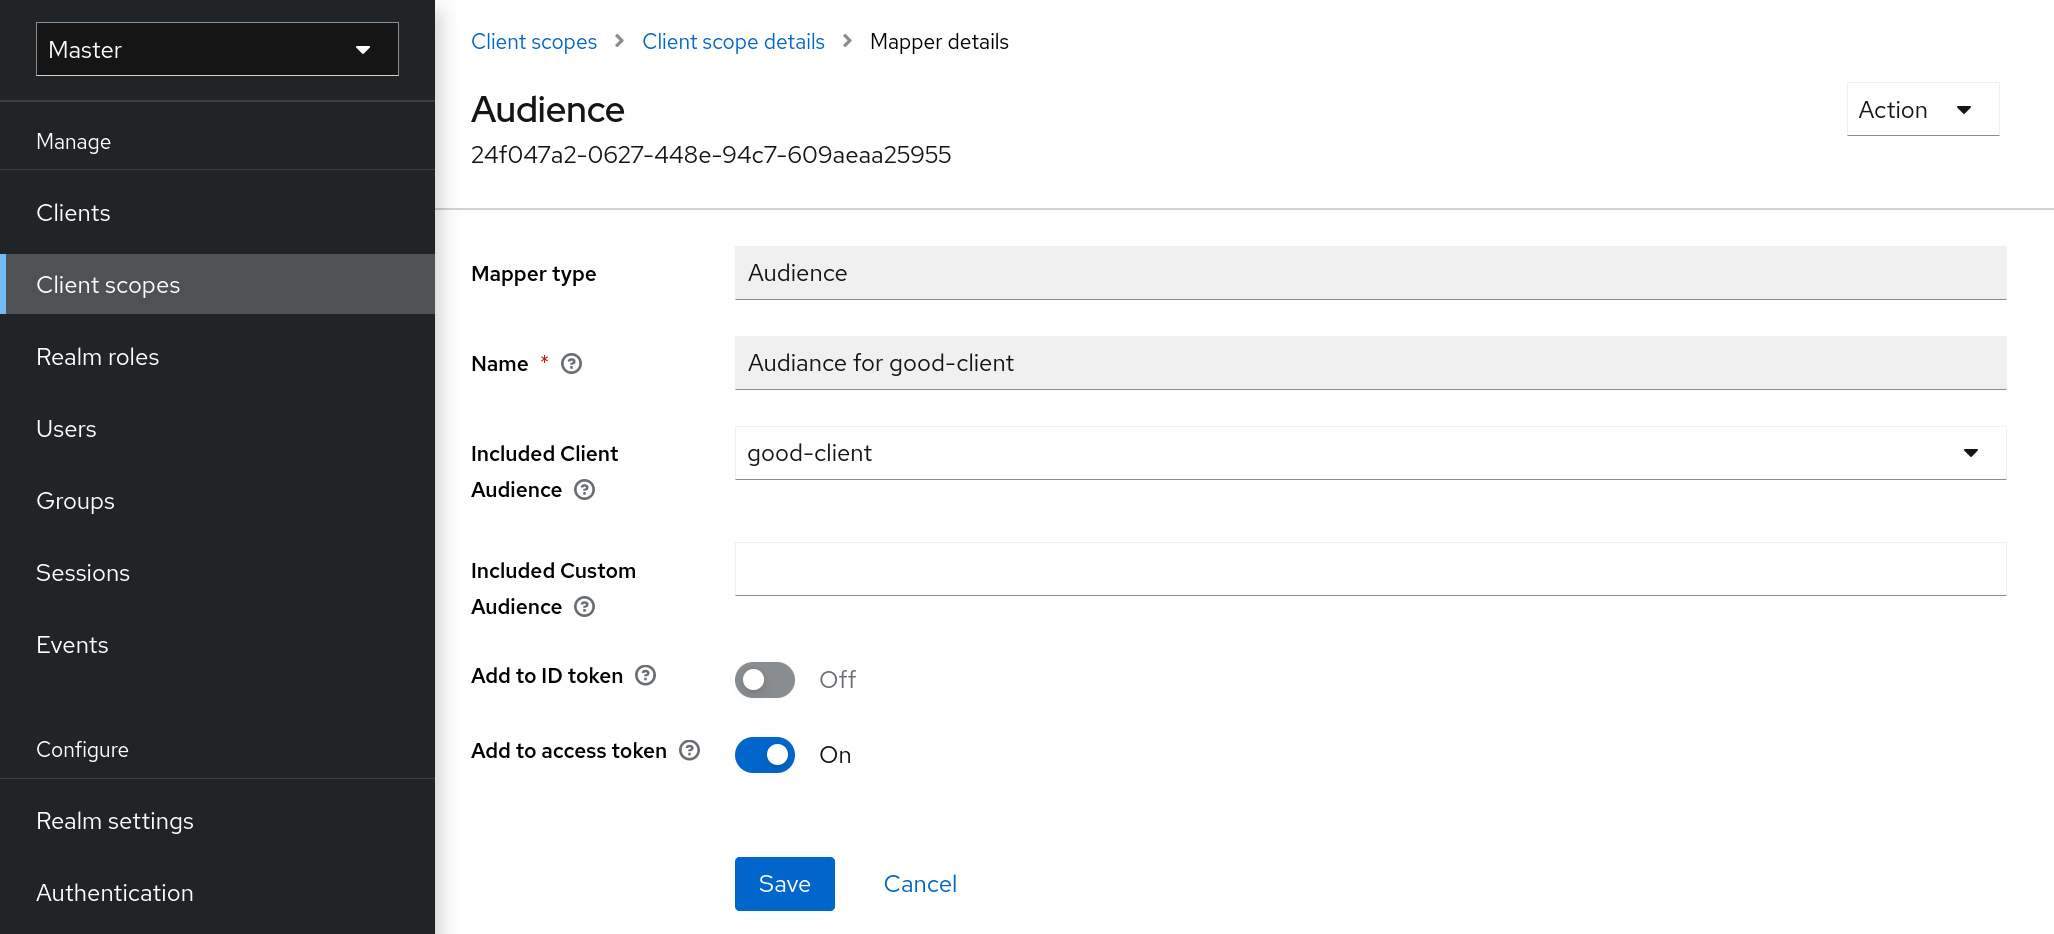2054x934 pixels.
Task: Open the Action dropdown menu
Action: (1921, 109)
